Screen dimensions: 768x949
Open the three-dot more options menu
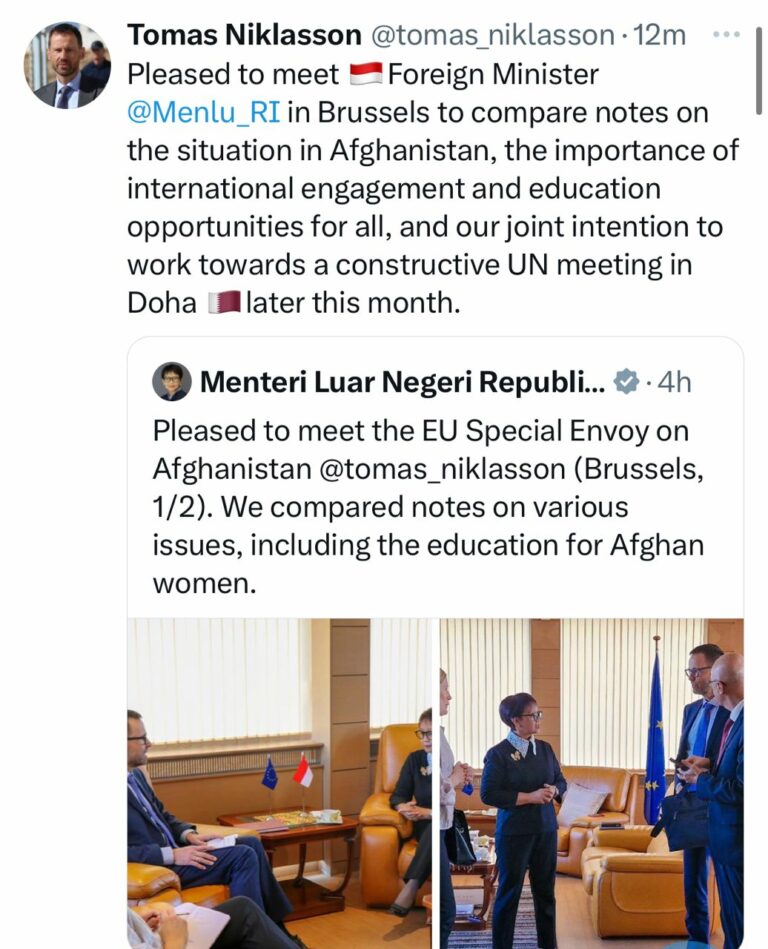[726, 35]
